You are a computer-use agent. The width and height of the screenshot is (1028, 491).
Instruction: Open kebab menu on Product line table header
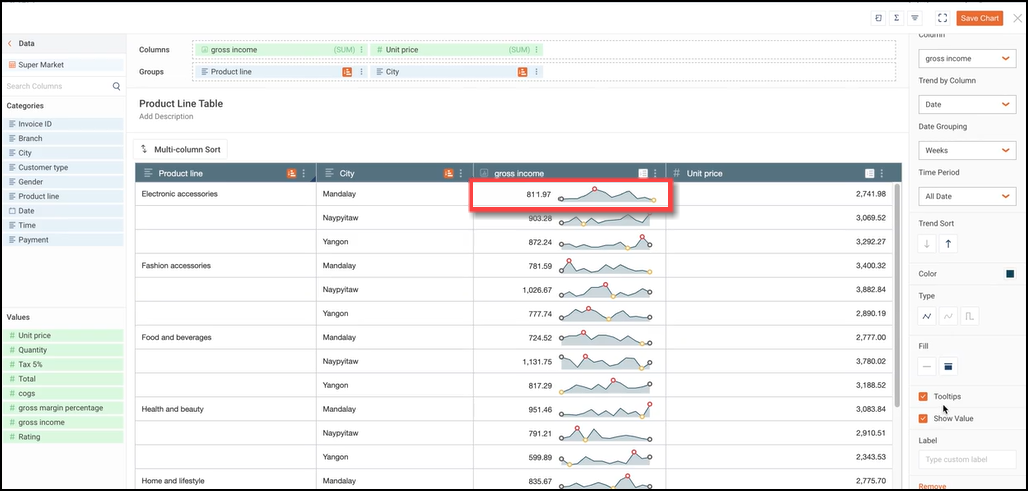pos(304,173)
